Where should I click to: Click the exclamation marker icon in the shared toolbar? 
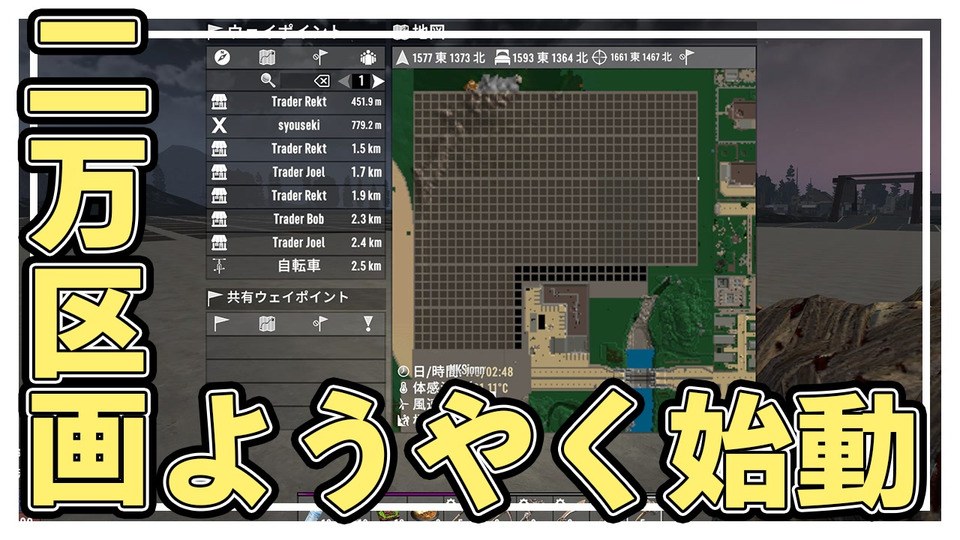click(368, 323)
